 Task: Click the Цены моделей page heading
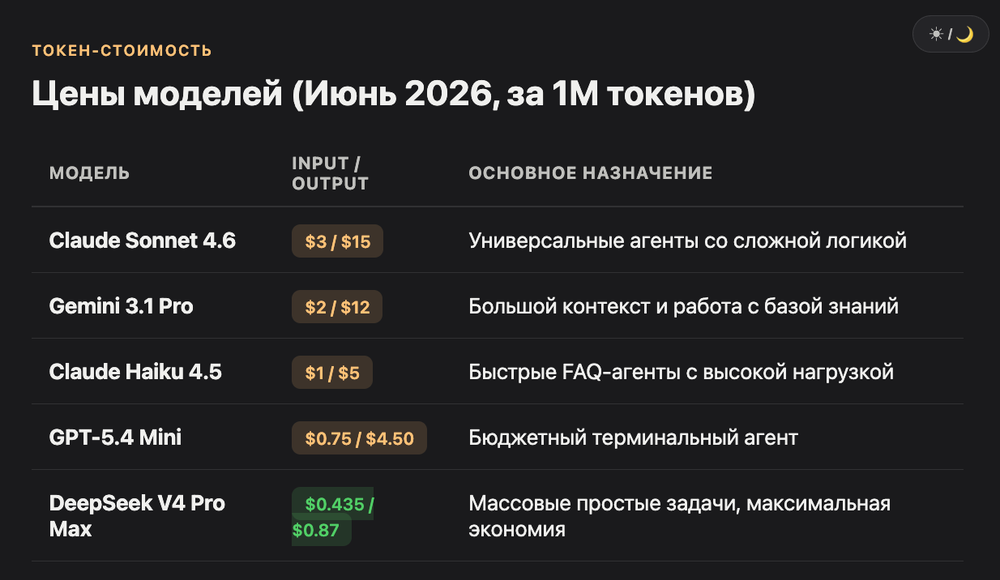393,94
